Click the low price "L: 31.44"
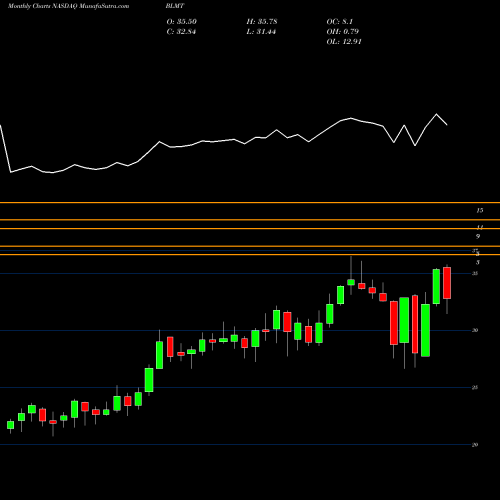The image size is (500, 500). (261, 32)
